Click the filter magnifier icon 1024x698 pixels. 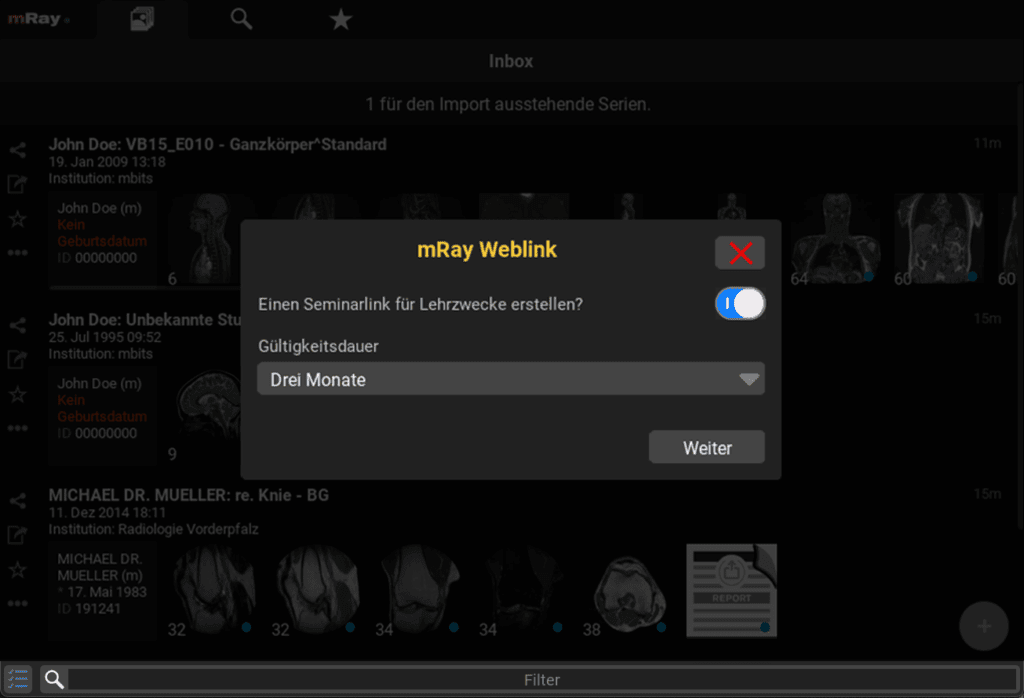[x=55, y=680]
